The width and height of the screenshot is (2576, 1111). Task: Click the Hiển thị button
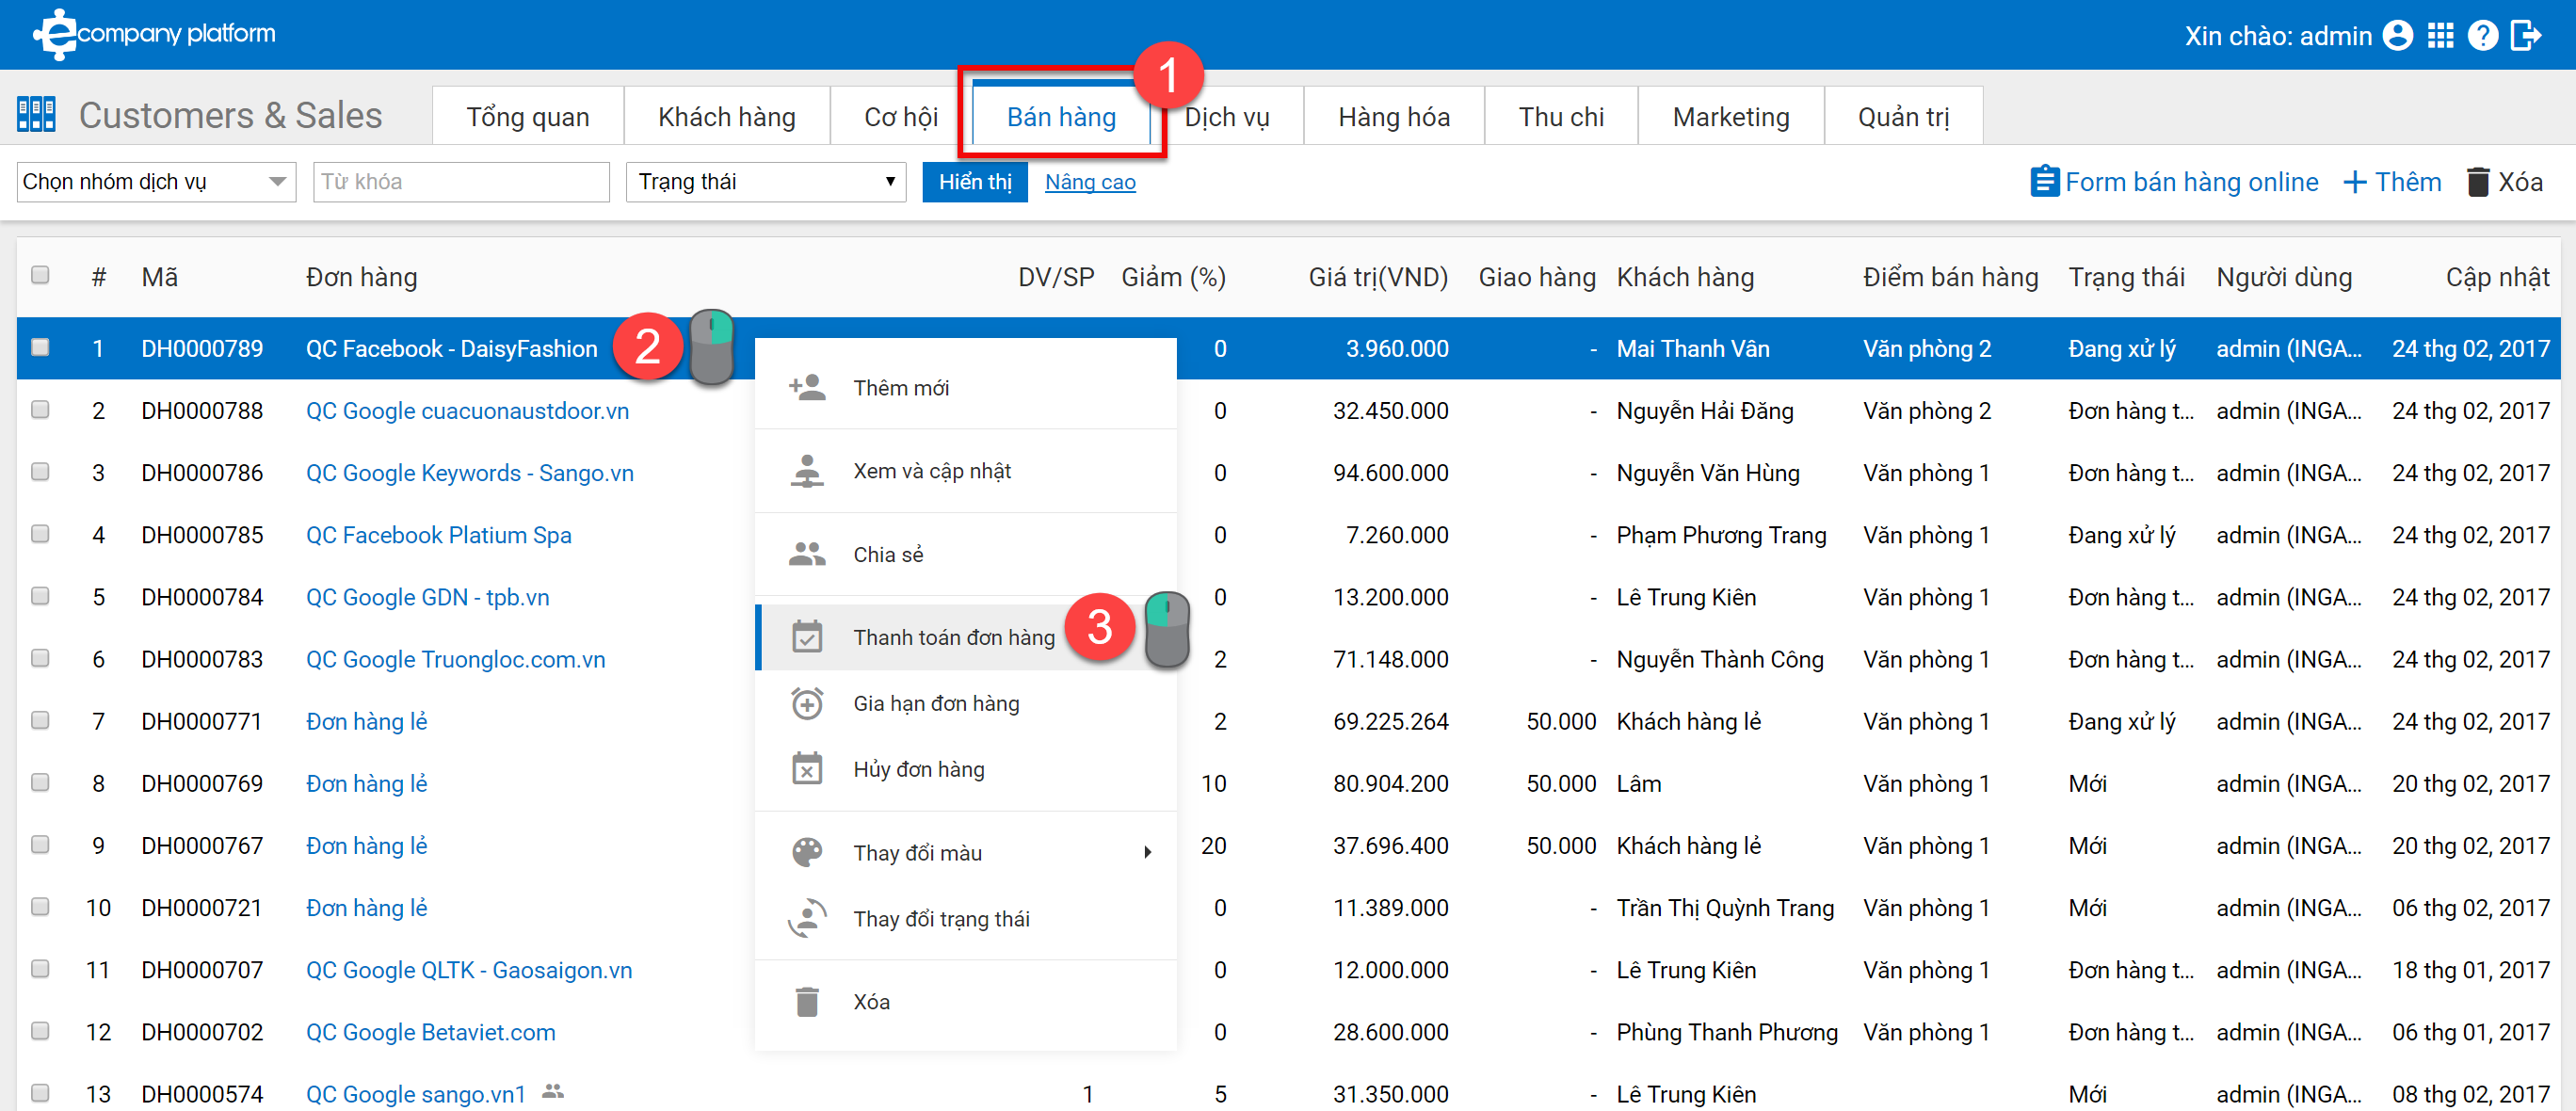[975, 182]
